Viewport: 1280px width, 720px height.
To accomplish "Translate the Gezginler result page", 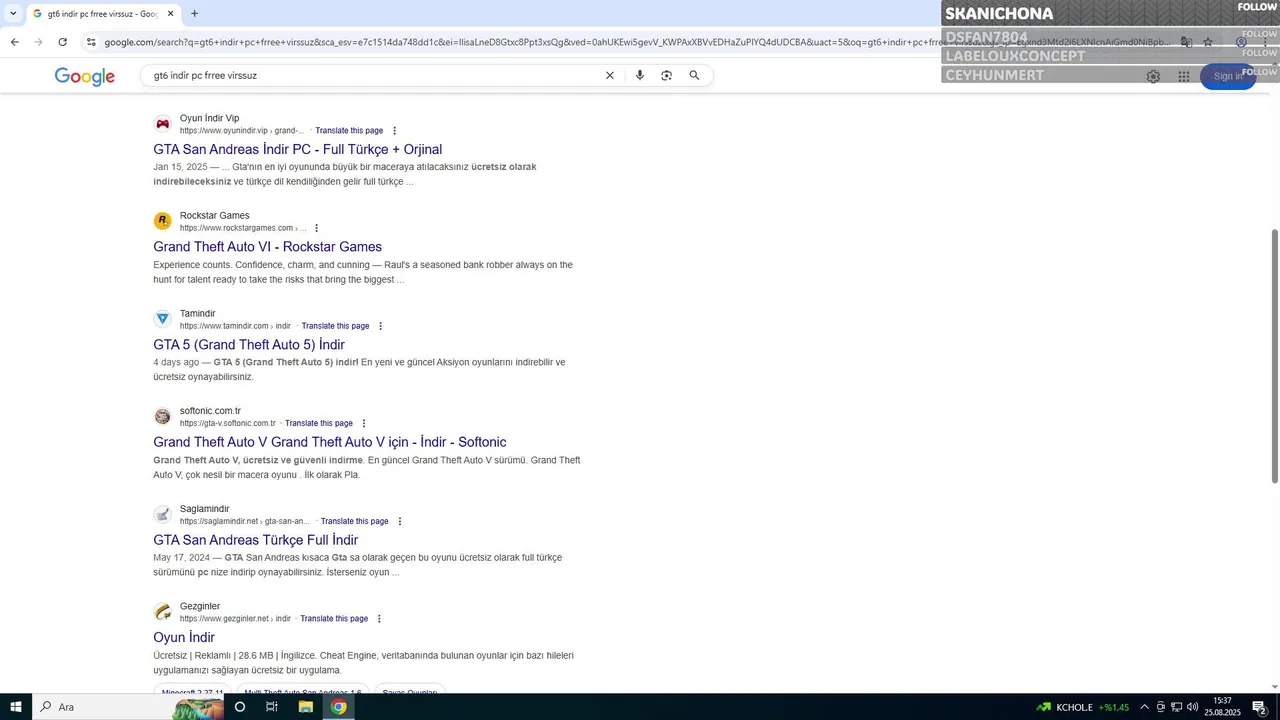I will point(334,619).
